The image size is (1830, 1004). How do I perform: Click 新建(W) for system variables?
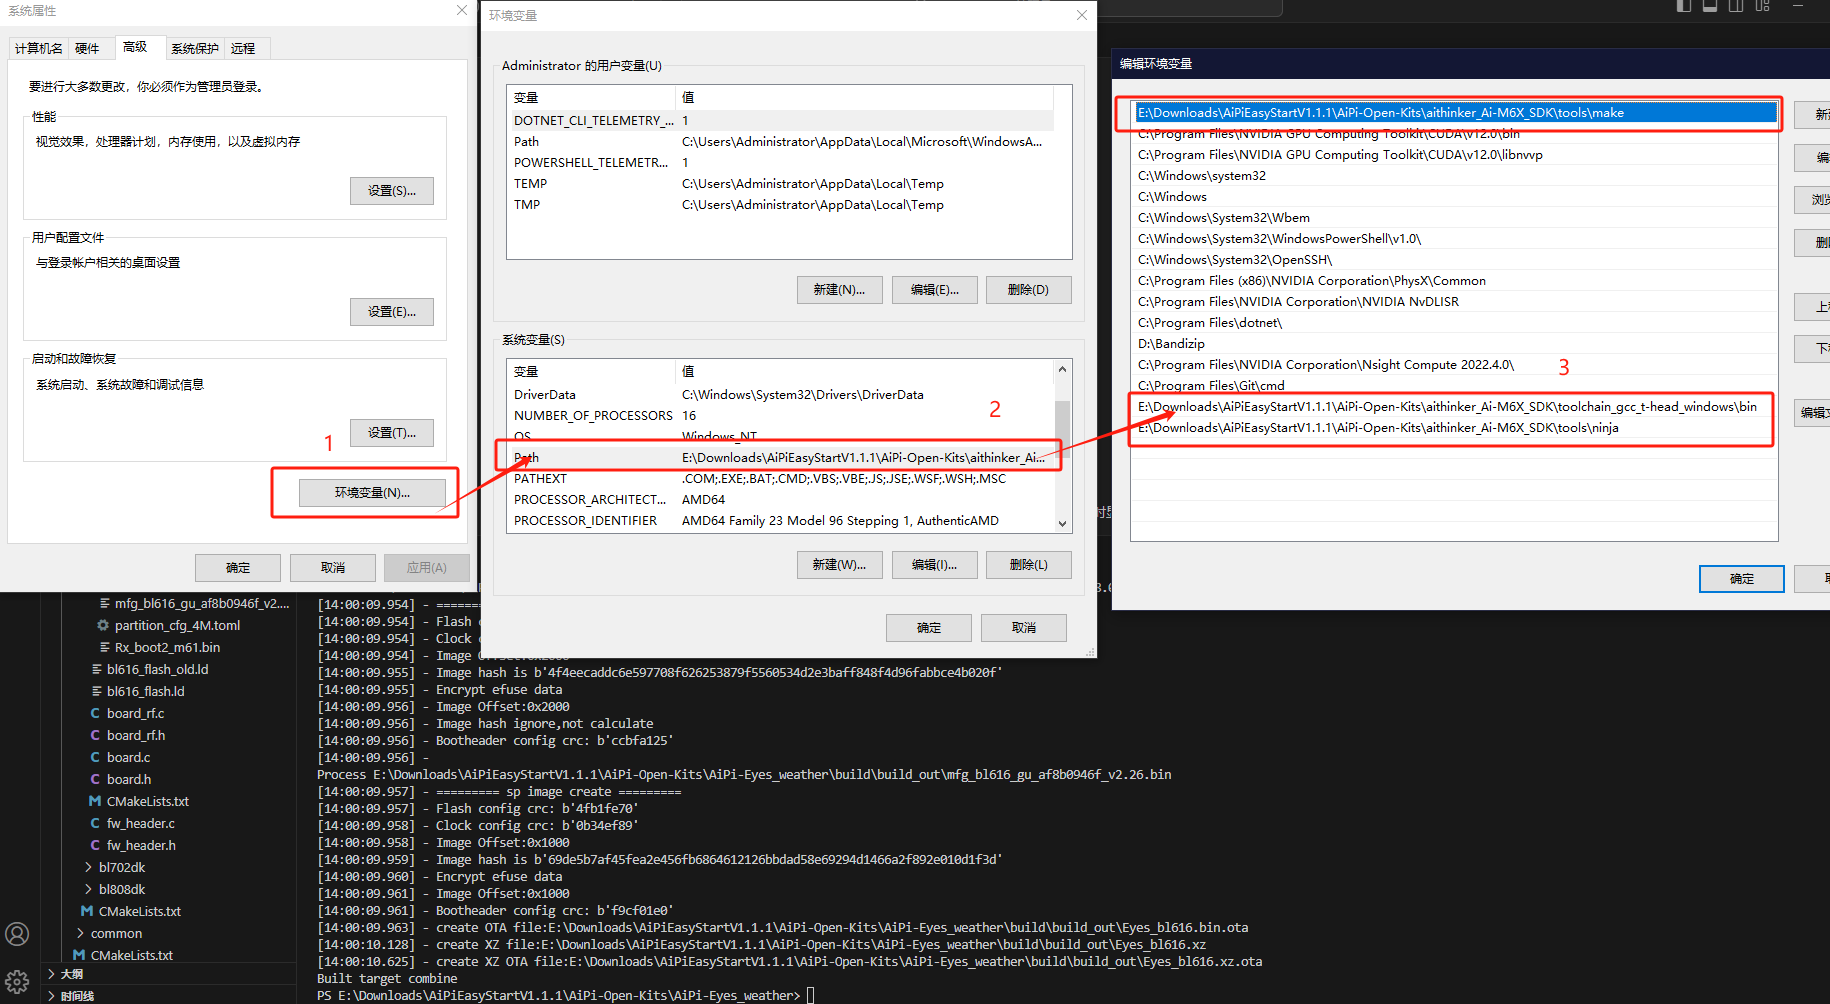[840, 565]
